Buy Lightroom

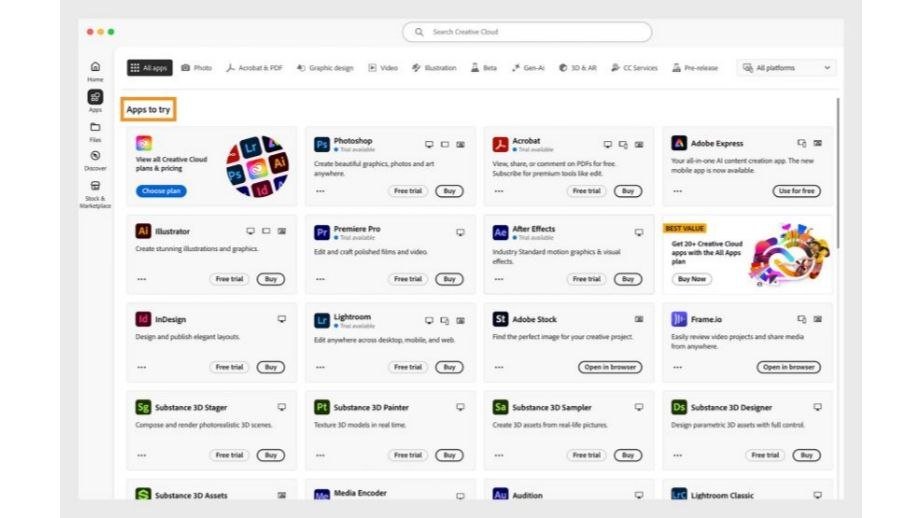[449, 367]
